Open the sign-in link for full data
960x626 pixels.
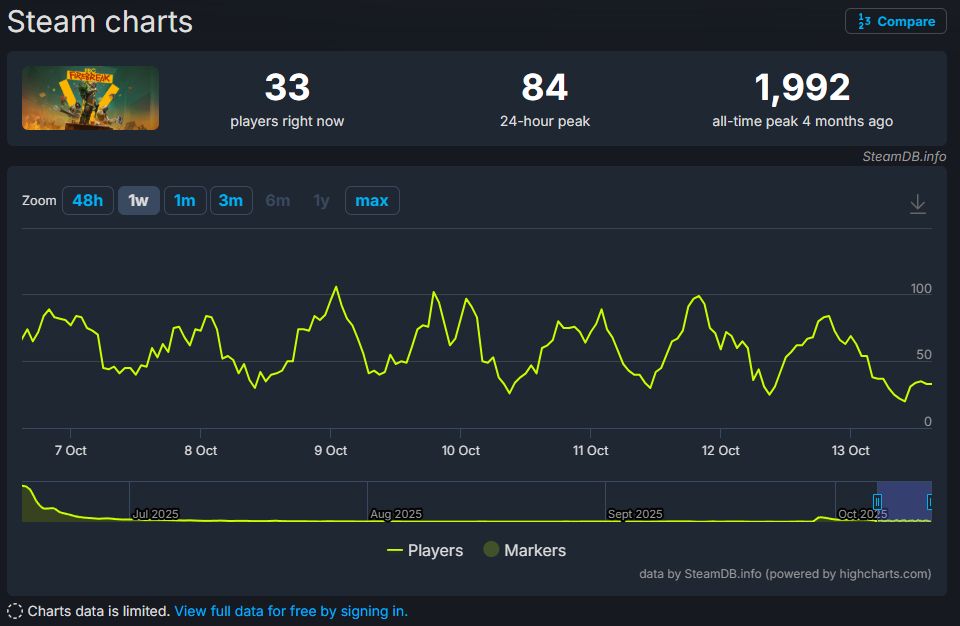291,611
